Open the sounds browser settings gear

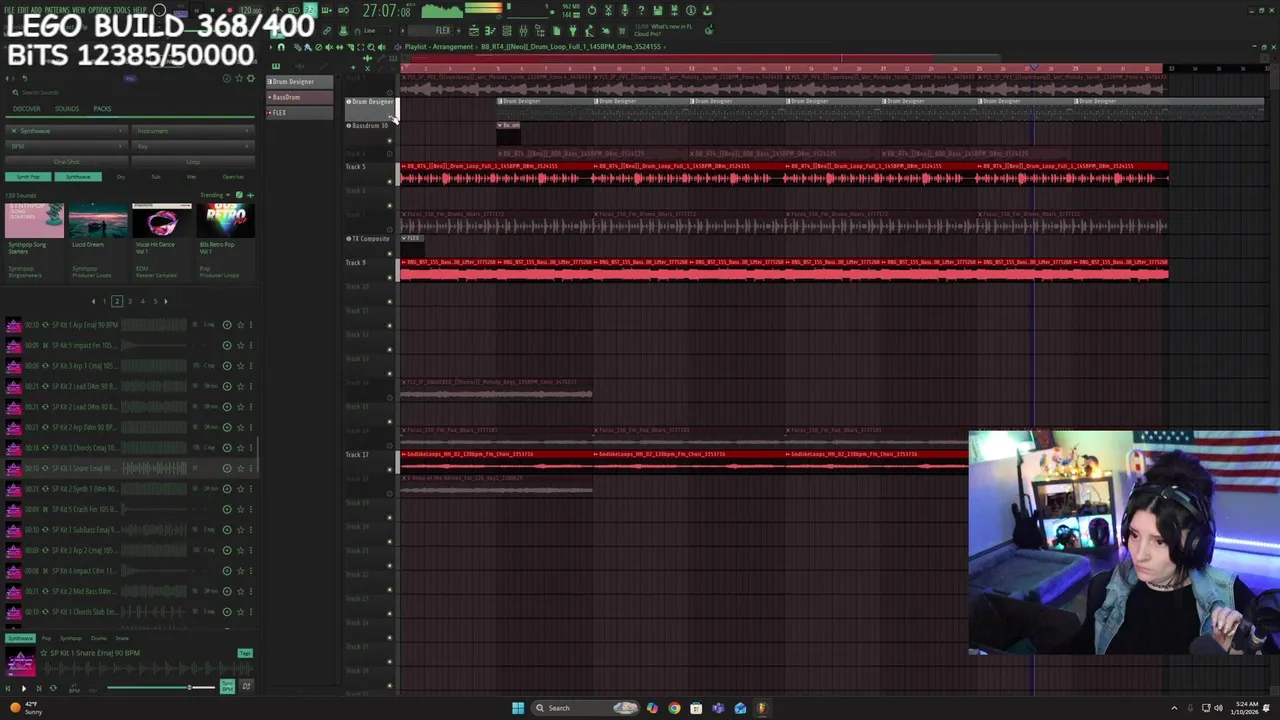[x=251, y=78]
